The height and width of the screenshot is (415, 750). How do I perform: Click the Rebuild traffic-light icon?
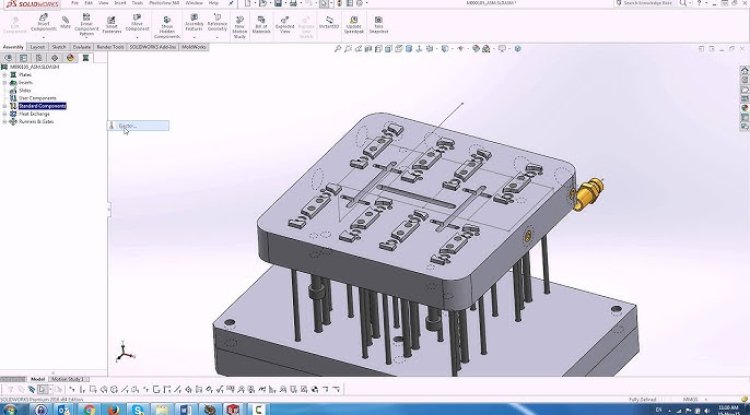tap(340, 3)
